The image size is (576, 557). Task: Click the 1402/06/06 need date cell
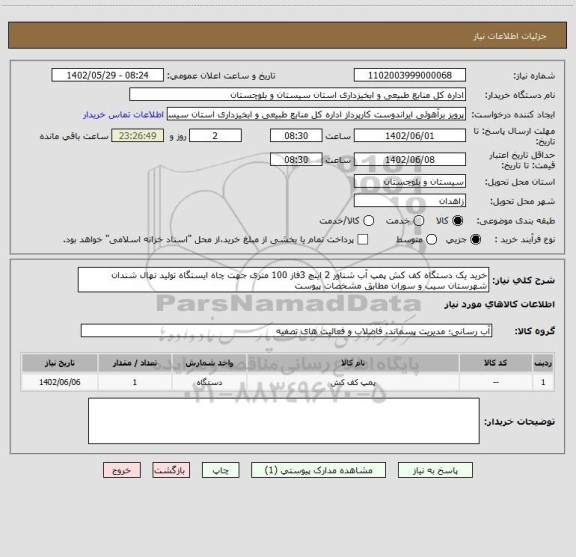60,382
